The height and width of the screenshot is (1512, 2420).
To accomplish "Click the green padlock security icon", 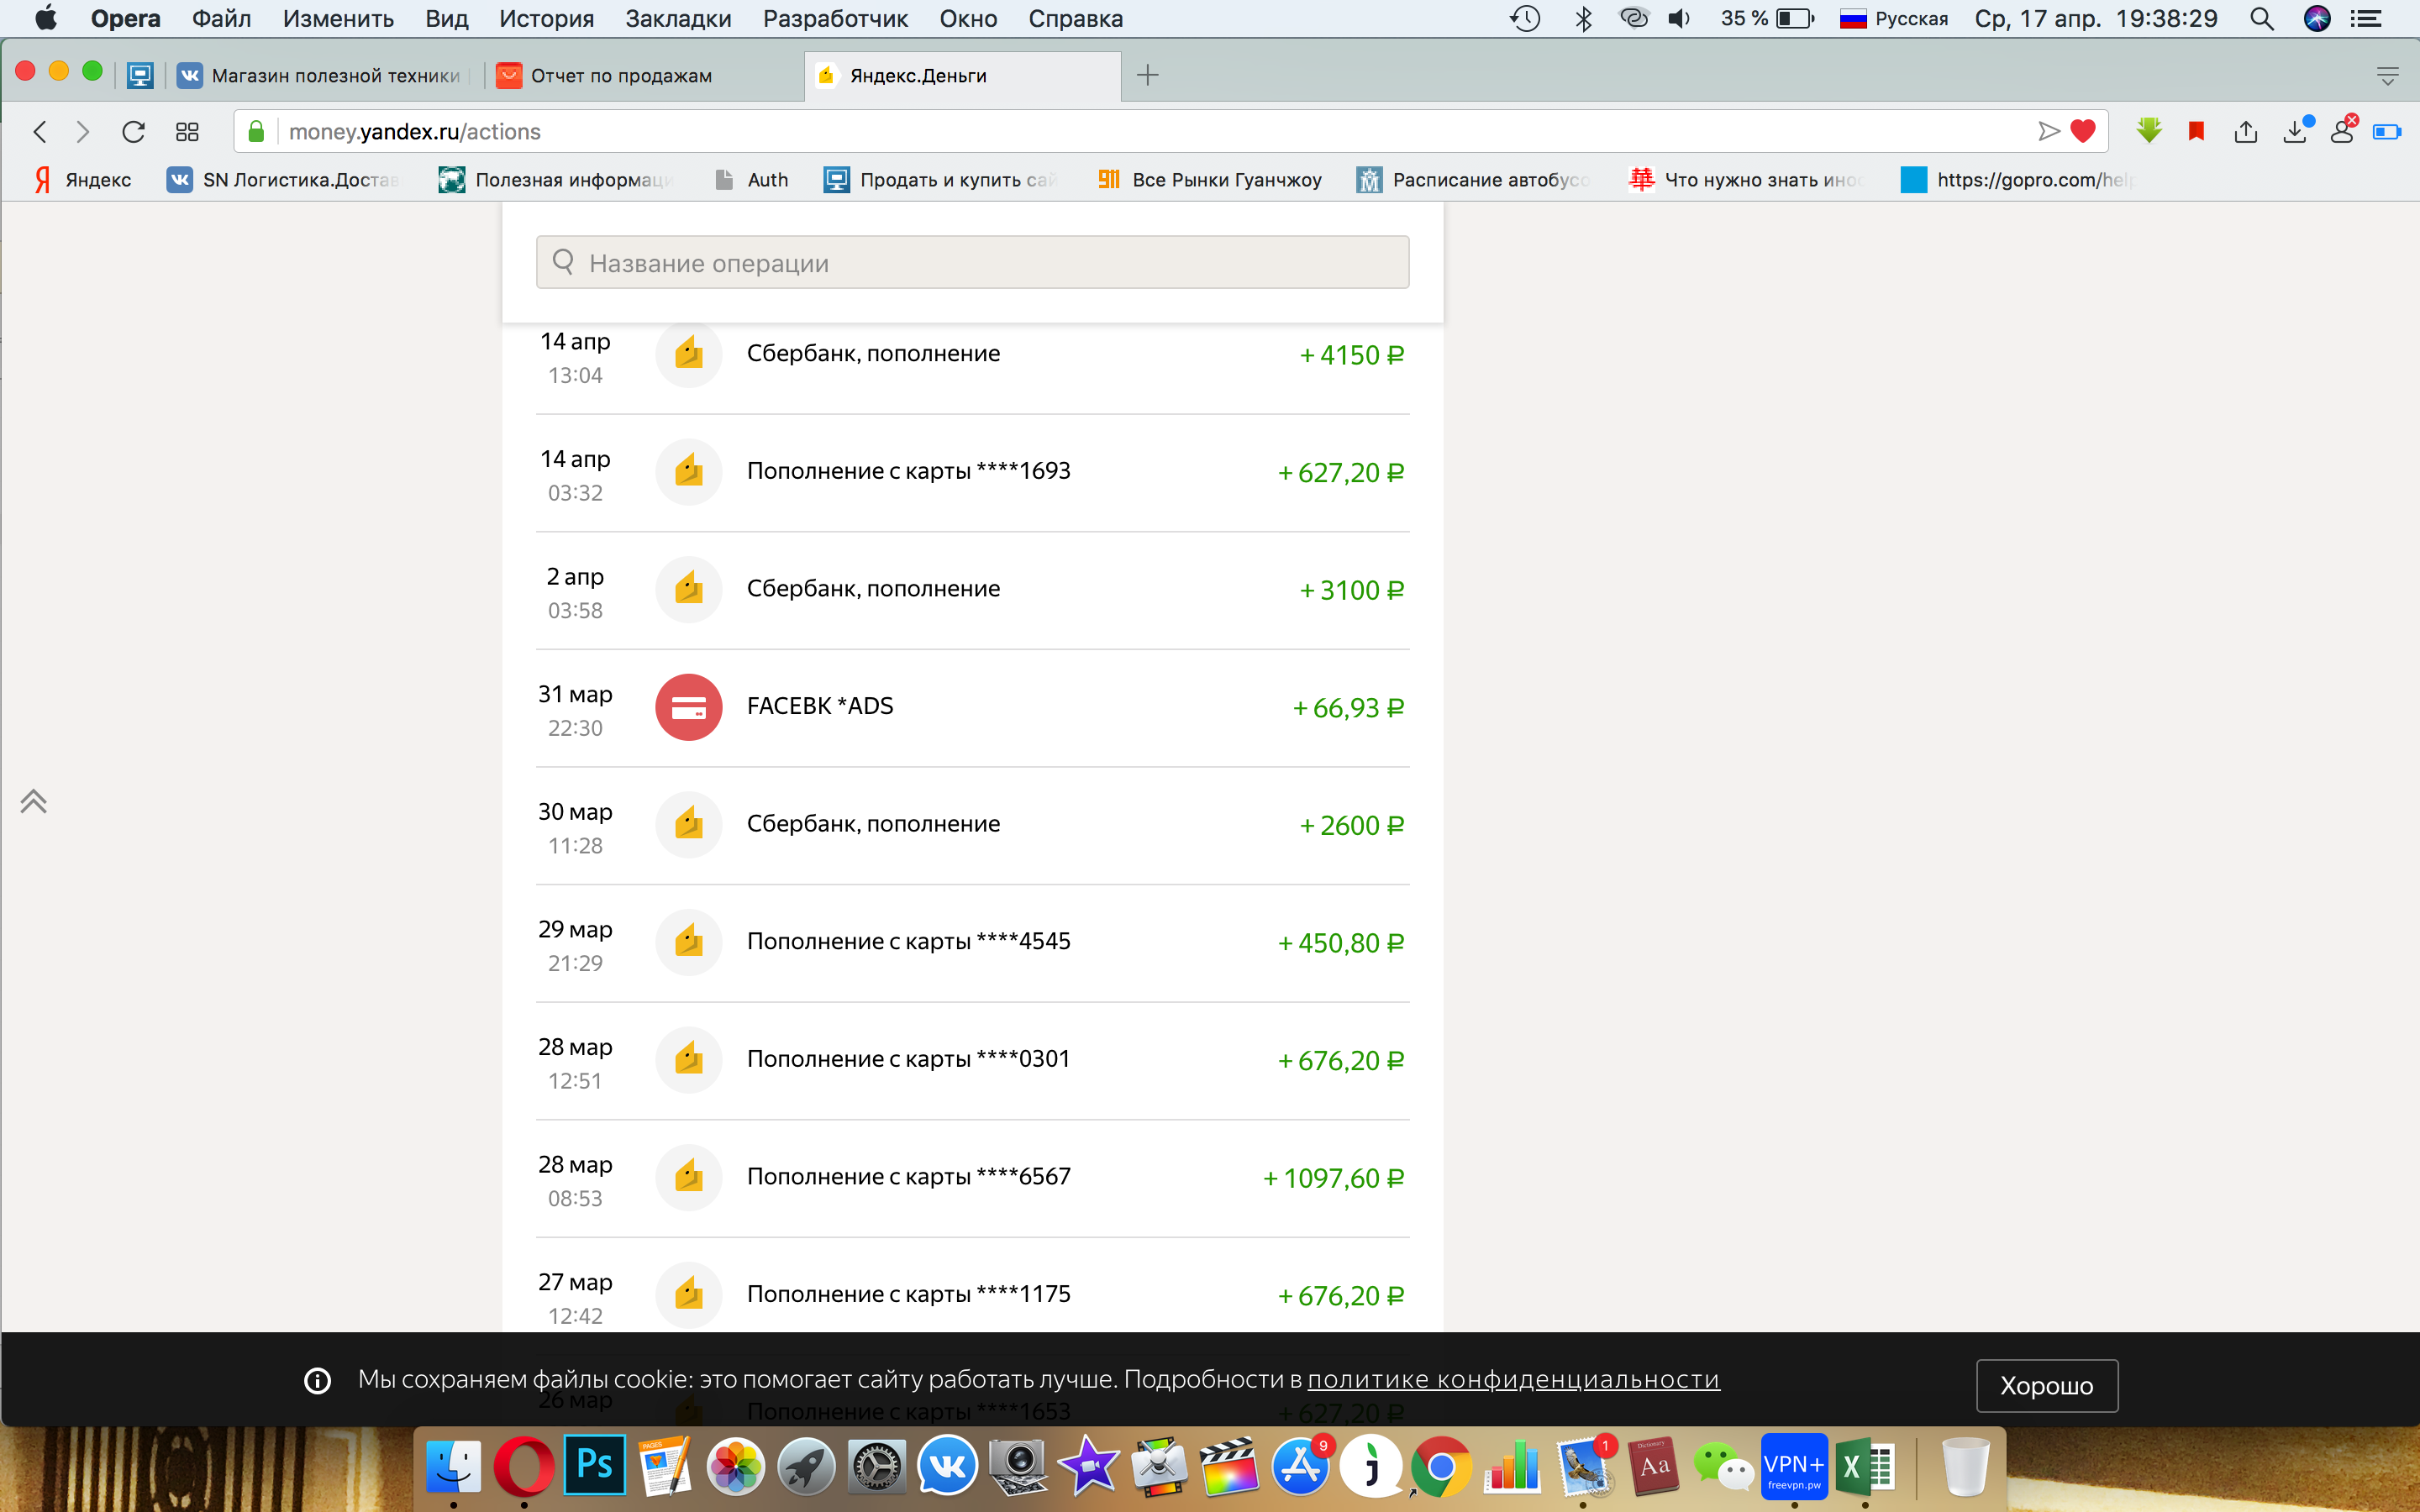I will point(256,131).
